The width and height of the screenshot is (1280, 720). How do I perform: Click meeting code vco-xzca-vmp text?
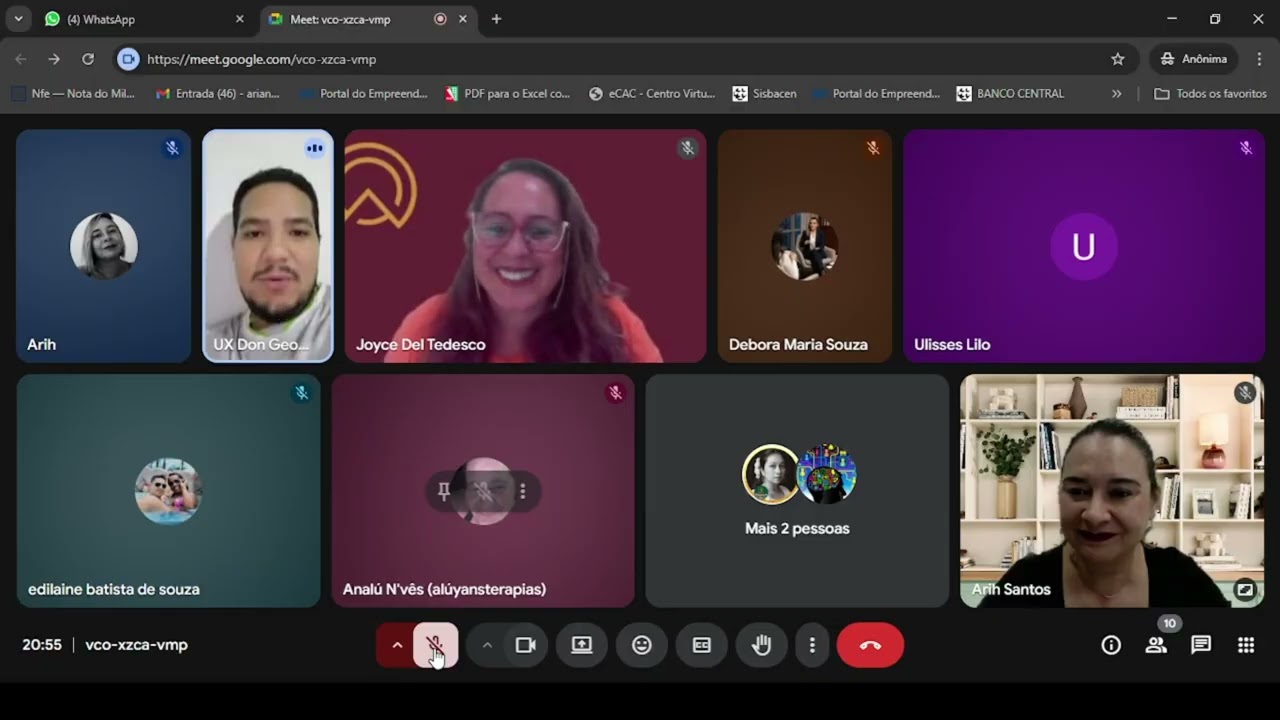tap(137, 645)
